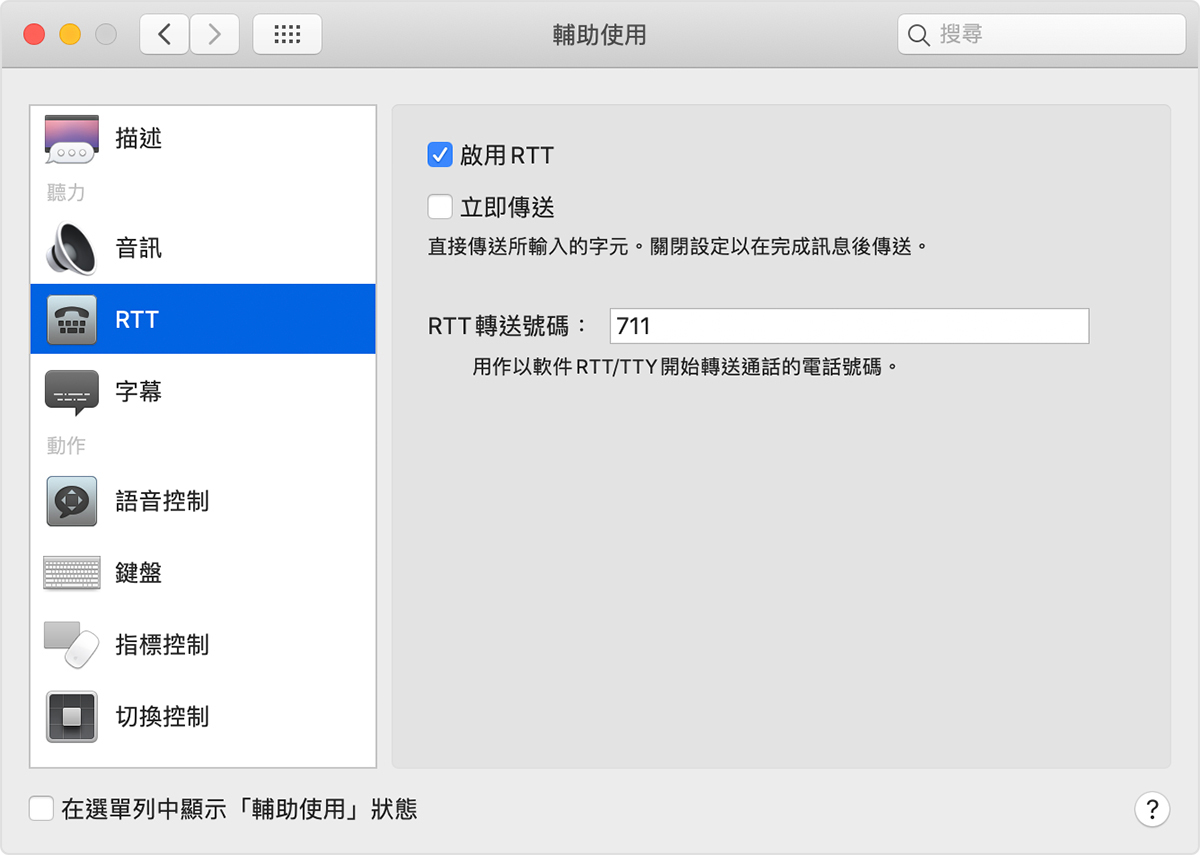The height and width of the screenshot is (856, 1200).
Task: Disable the 啟用 RTT checkbox
Action: pos(440,155)
